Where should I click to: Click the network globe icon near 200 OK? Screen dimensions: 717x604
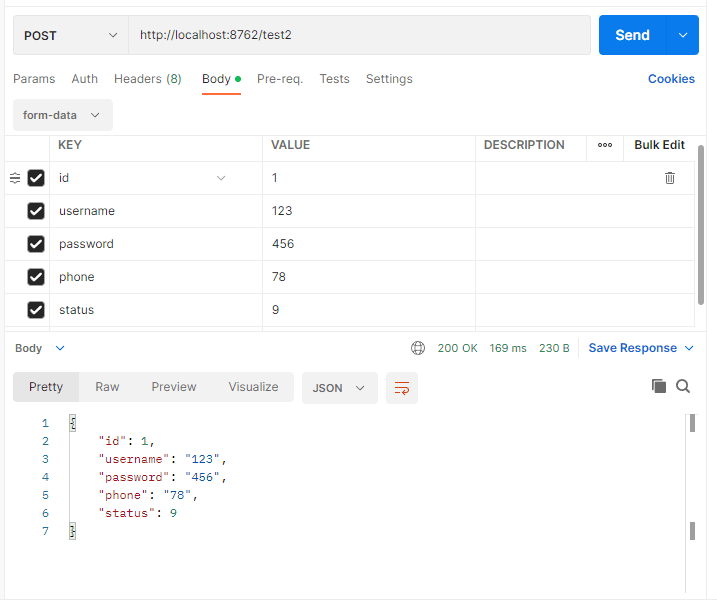[x=417, y=348]
